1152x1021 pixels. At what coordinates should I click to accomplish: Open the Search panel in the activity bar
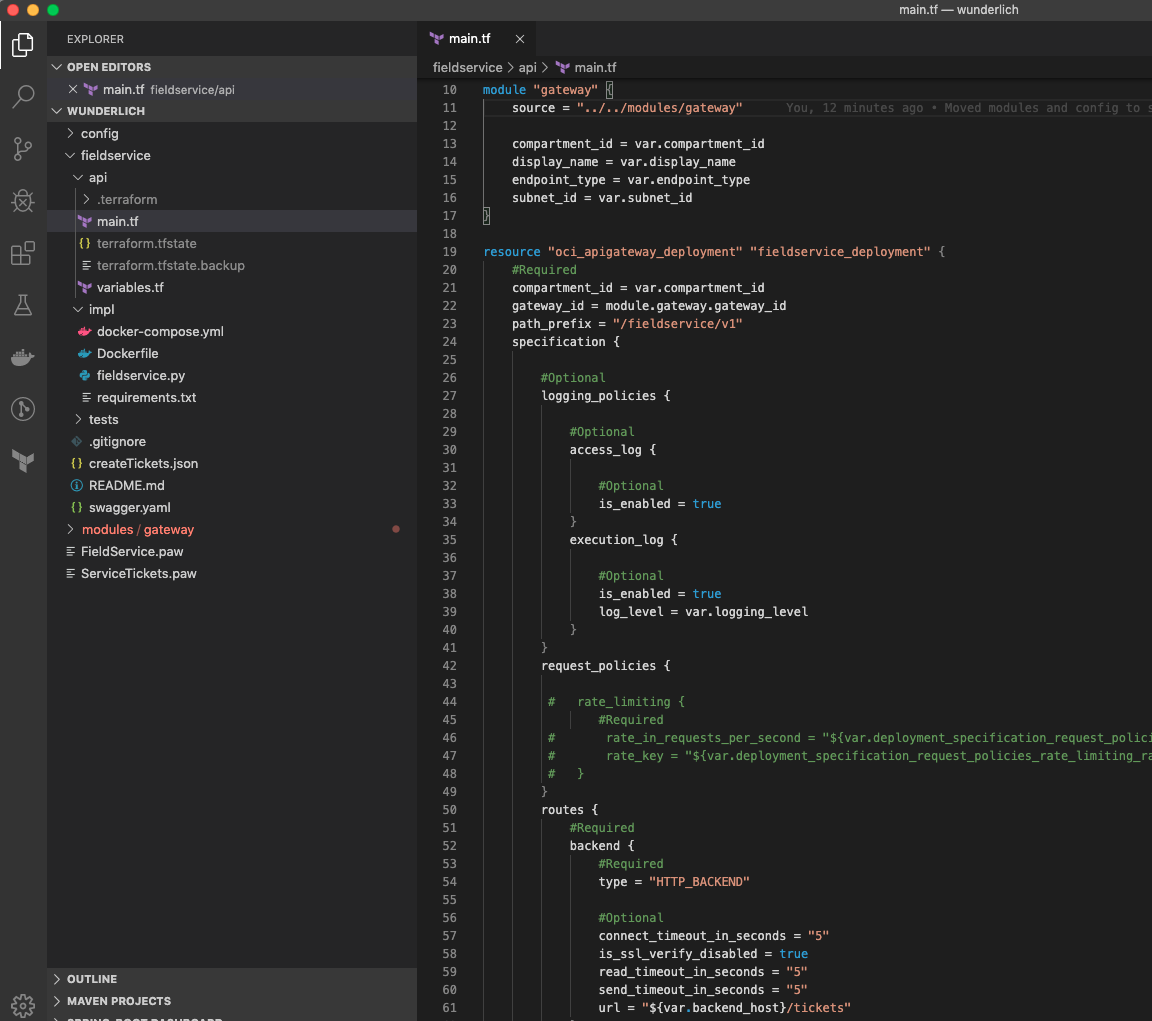pyautogui.click(x=22, y=96)
